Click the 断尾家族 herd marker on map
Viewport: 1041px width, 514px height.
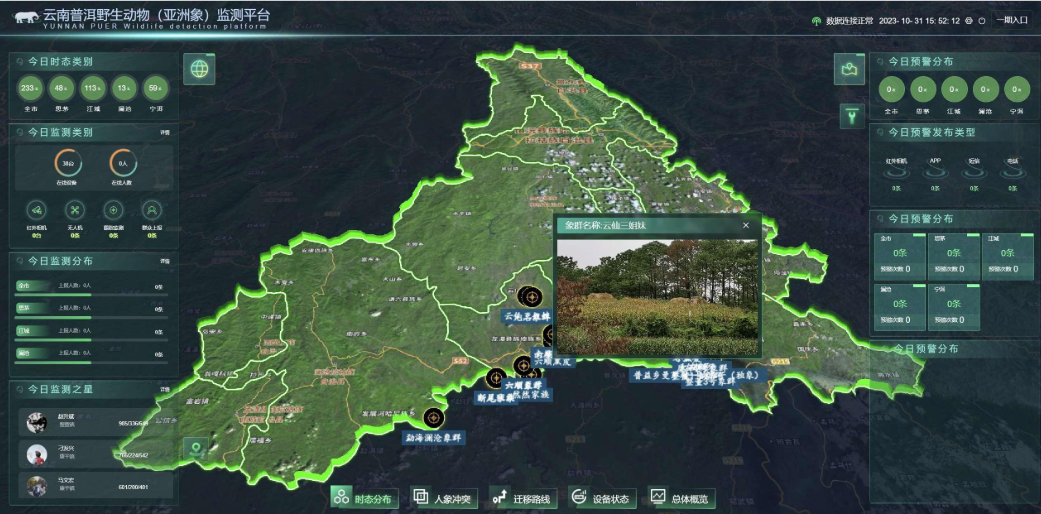pos(496,378)
